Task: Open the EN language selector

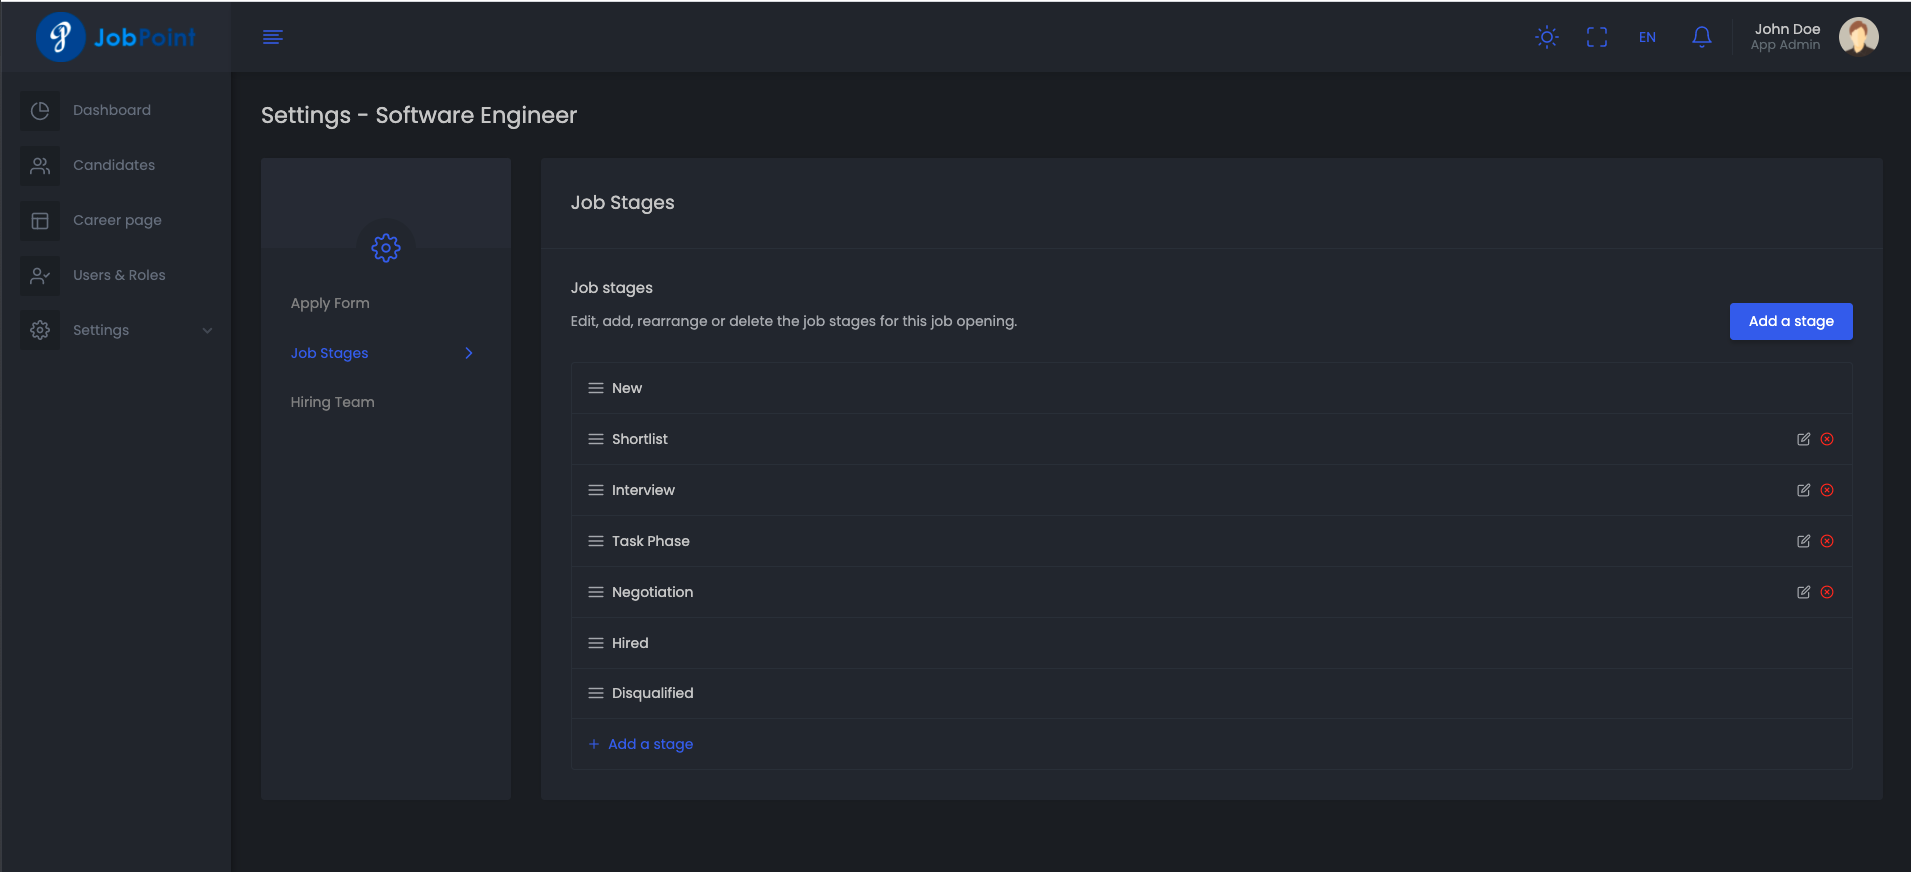Action: click(1647, 37)
